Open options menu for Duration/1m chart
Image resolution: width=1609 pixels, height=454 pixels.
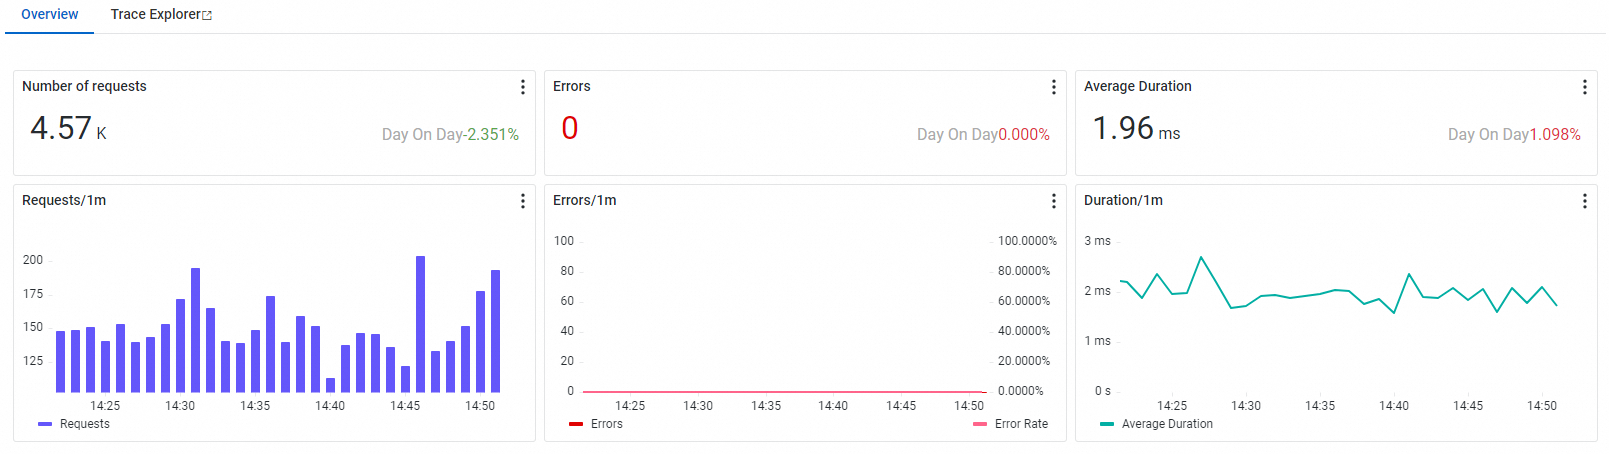click(x=1584, y=201)
